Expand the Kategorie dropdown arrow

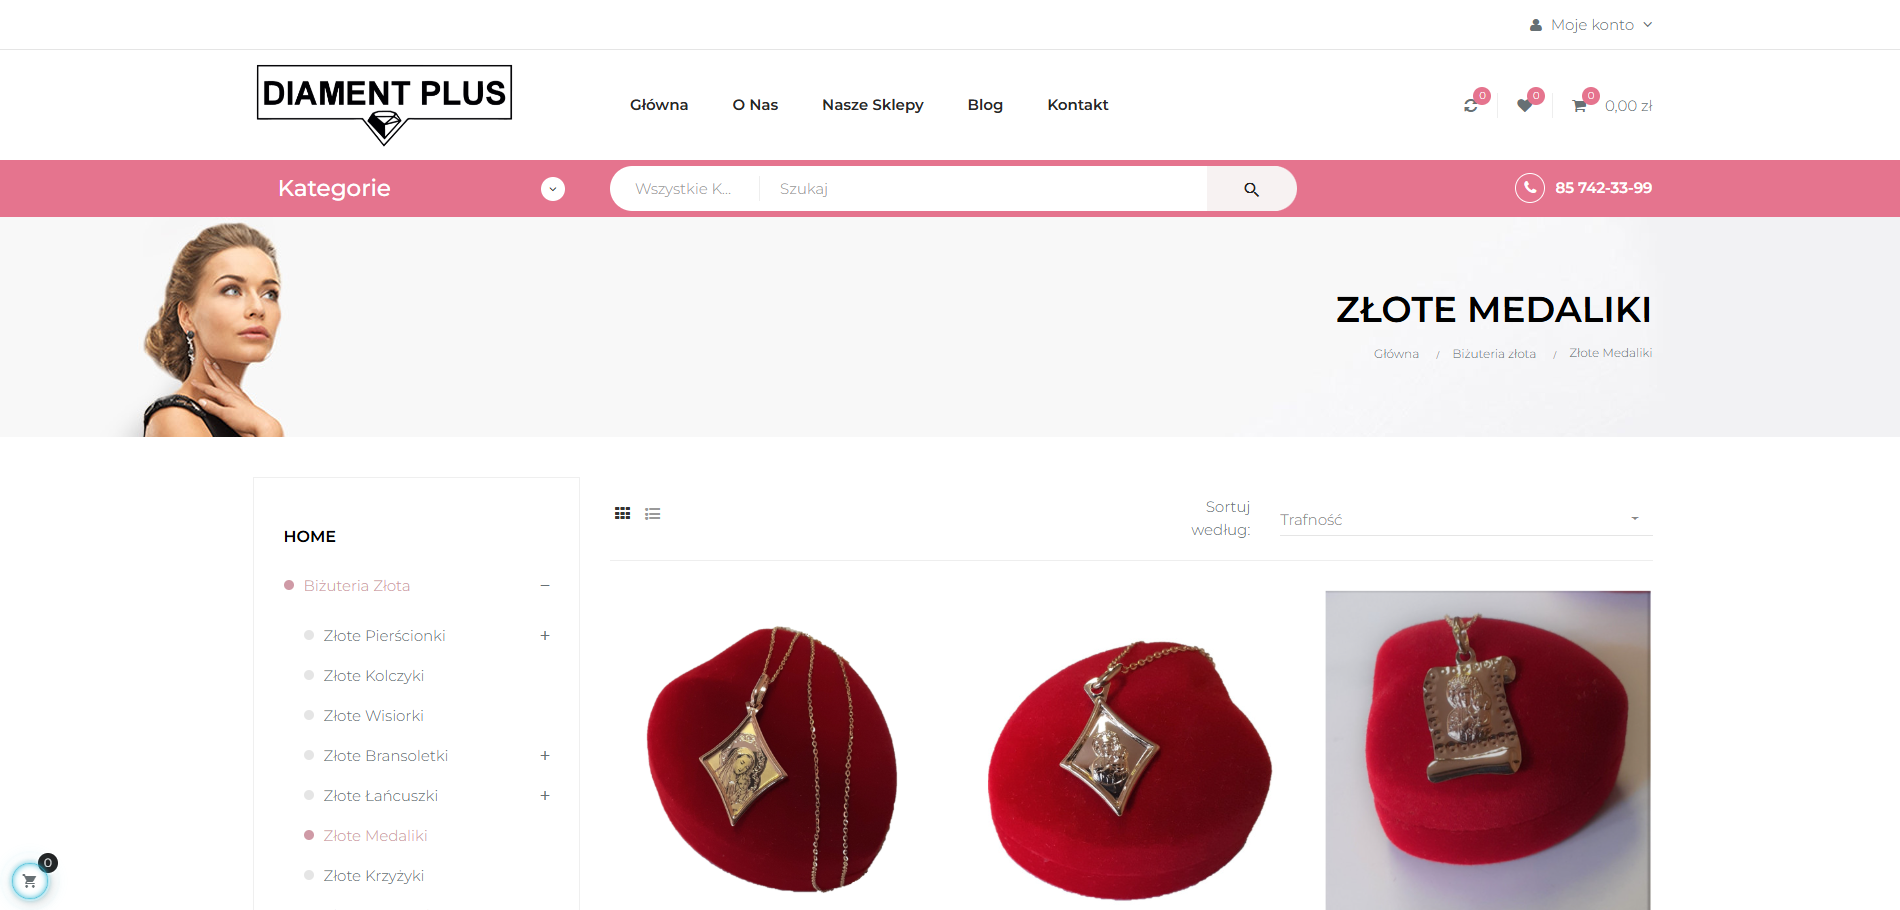point(553,189)
